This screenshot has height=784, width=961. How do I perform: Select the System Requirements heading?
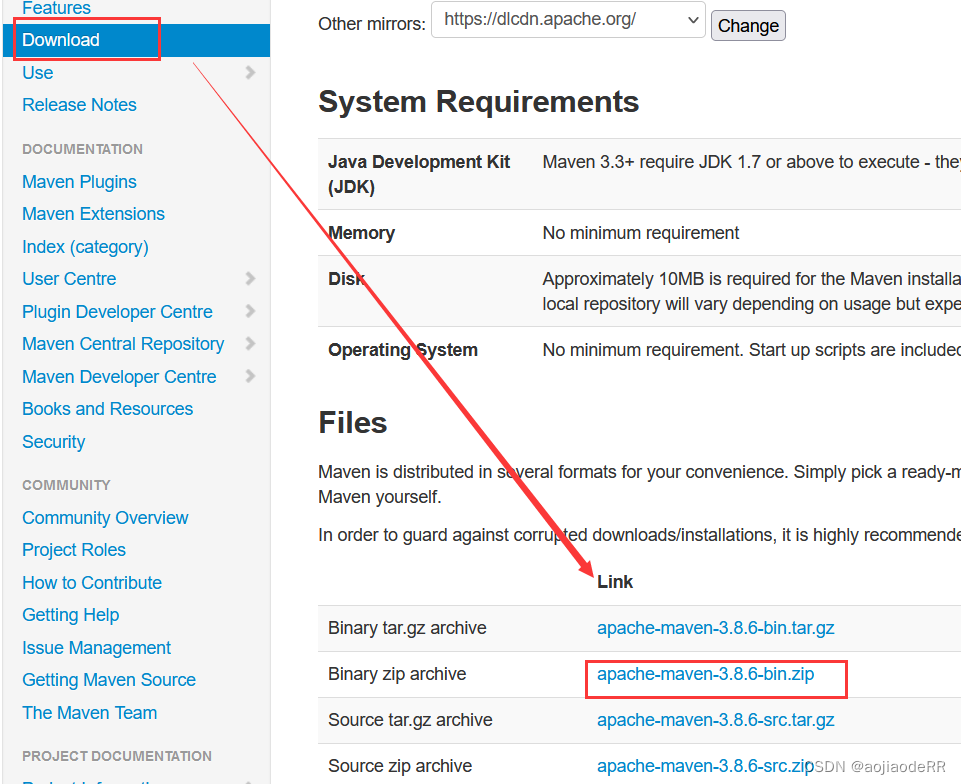[479, 102]
